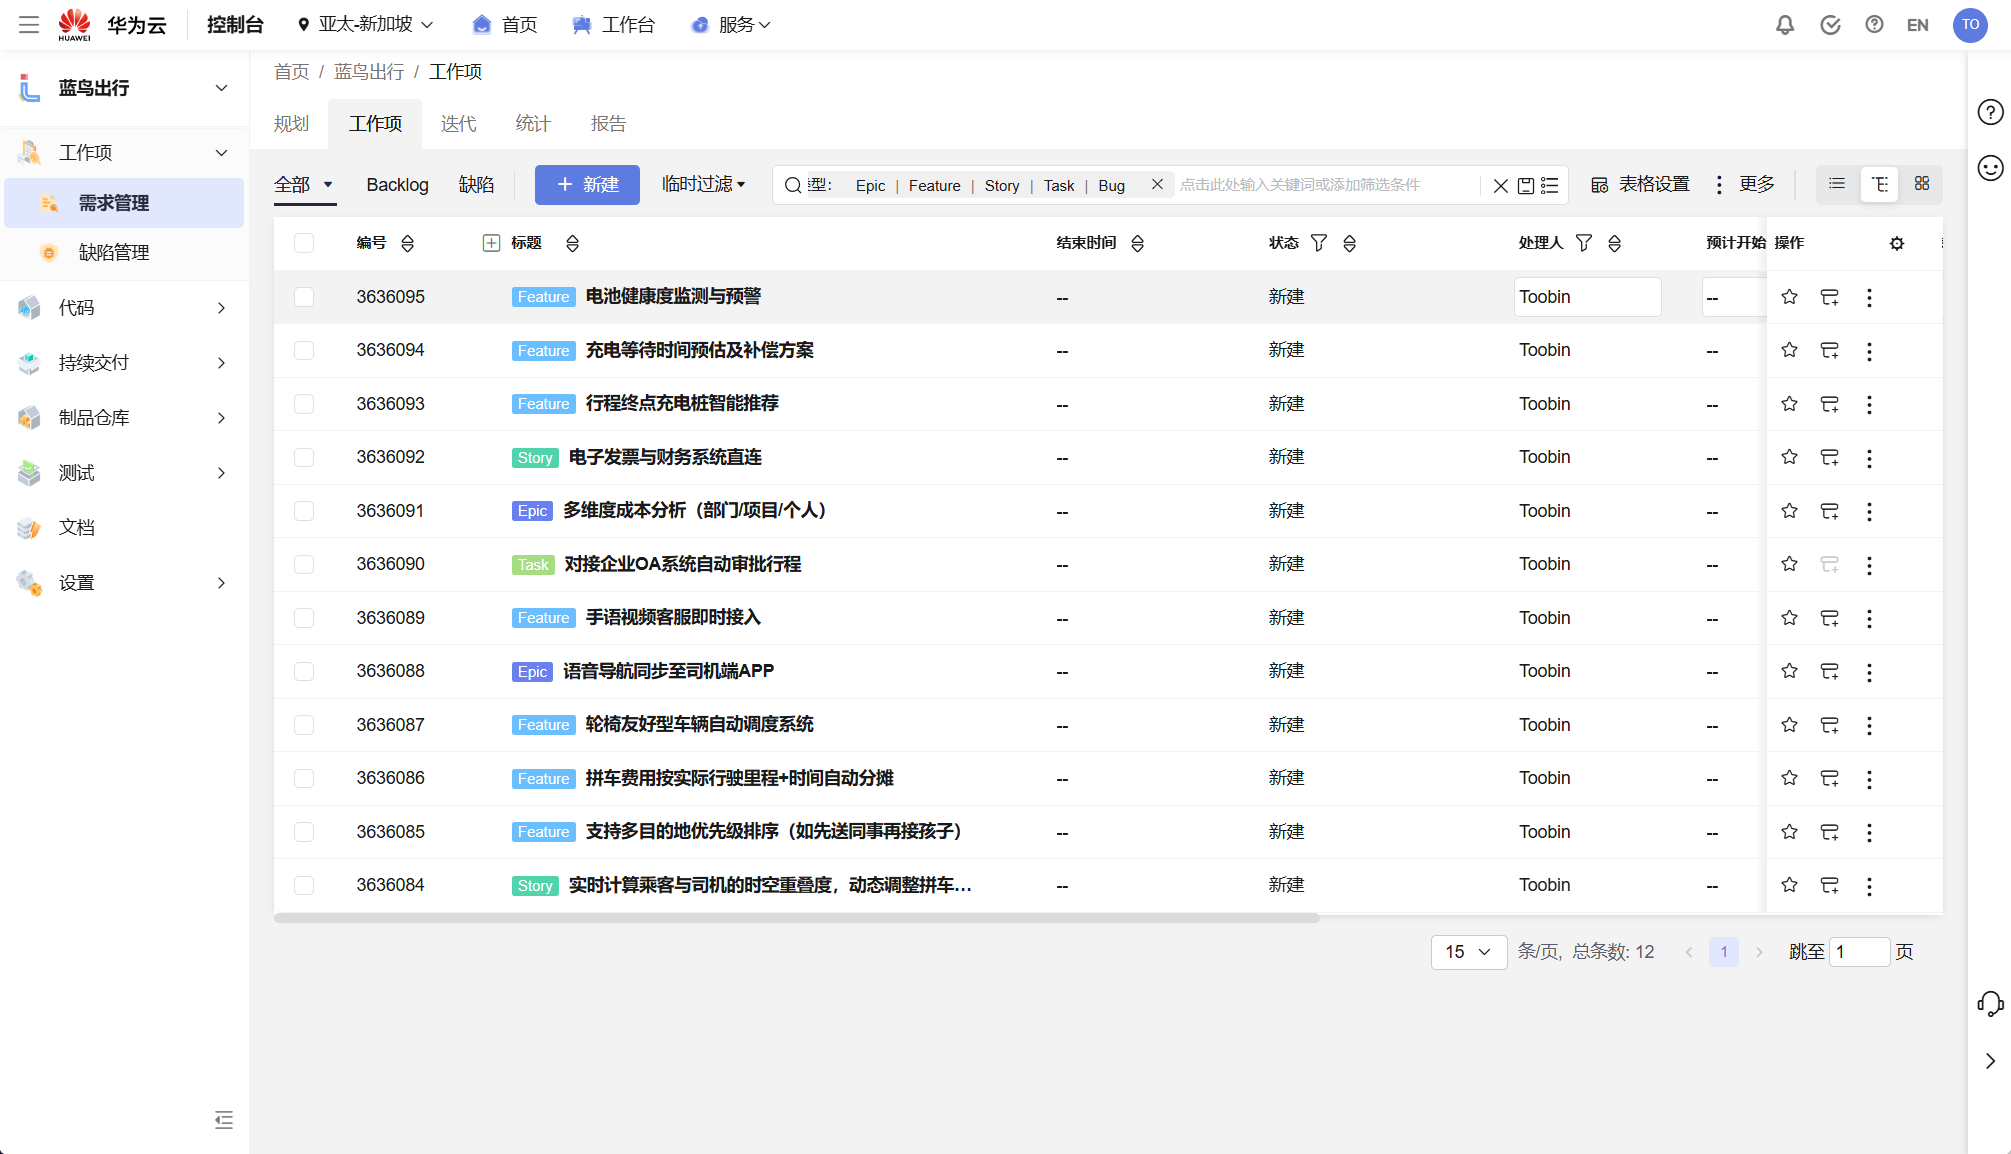Open the 报告 tab

coord(609,123)
